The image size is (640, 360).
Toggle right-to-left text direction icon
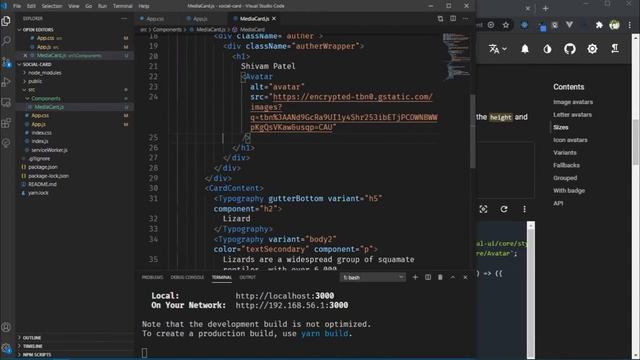tap(615, 49)
